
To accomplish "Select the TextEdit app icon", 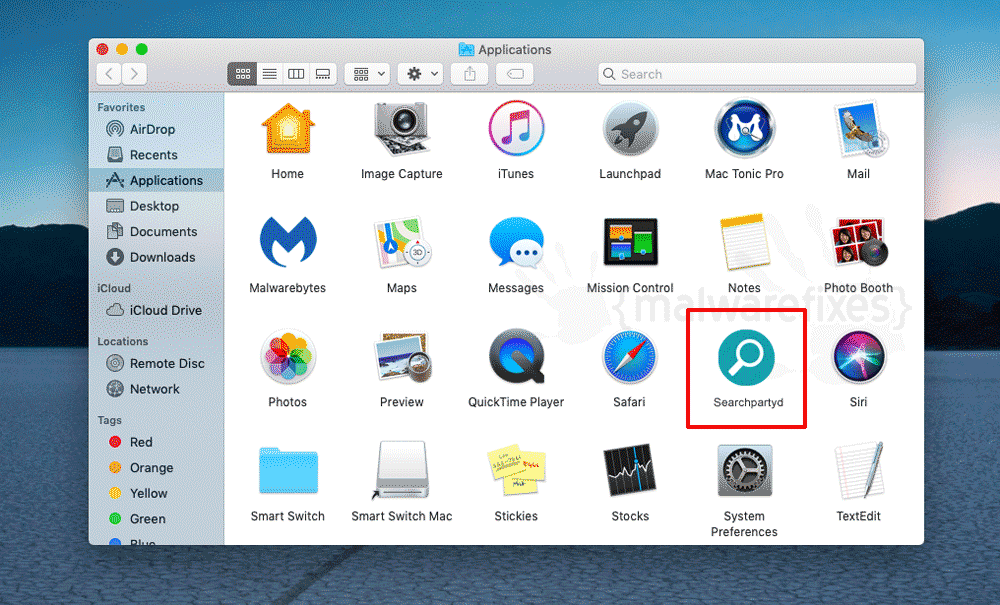I will tap(858, 470).
